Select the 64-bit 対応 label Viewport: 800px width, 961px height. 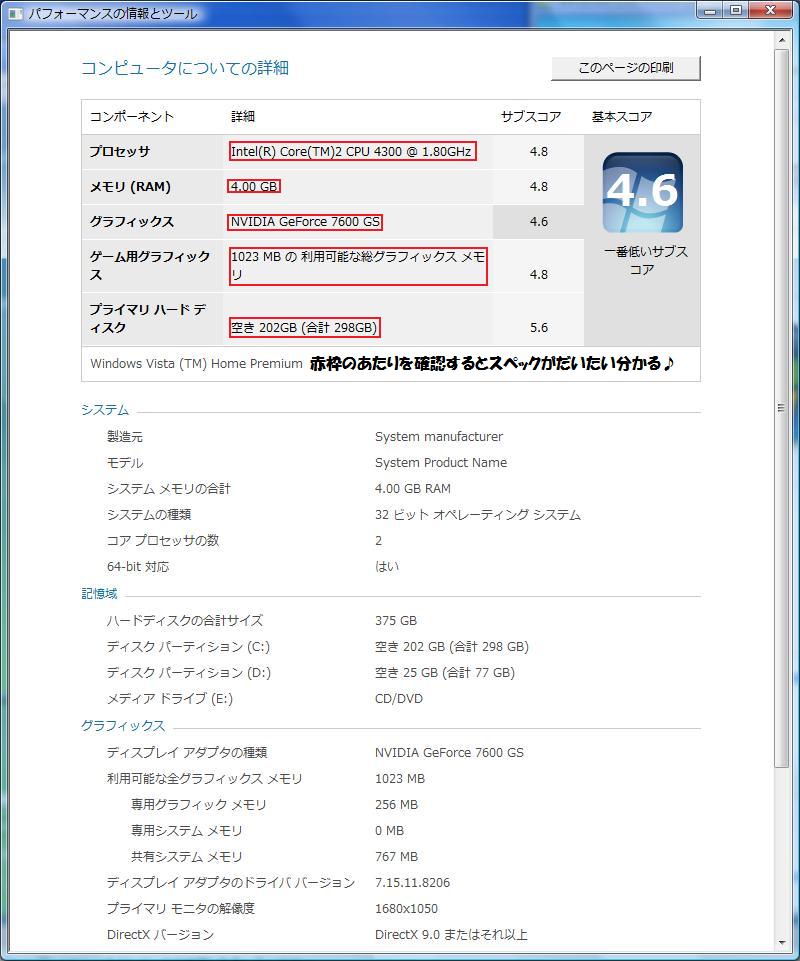point(138,567)
